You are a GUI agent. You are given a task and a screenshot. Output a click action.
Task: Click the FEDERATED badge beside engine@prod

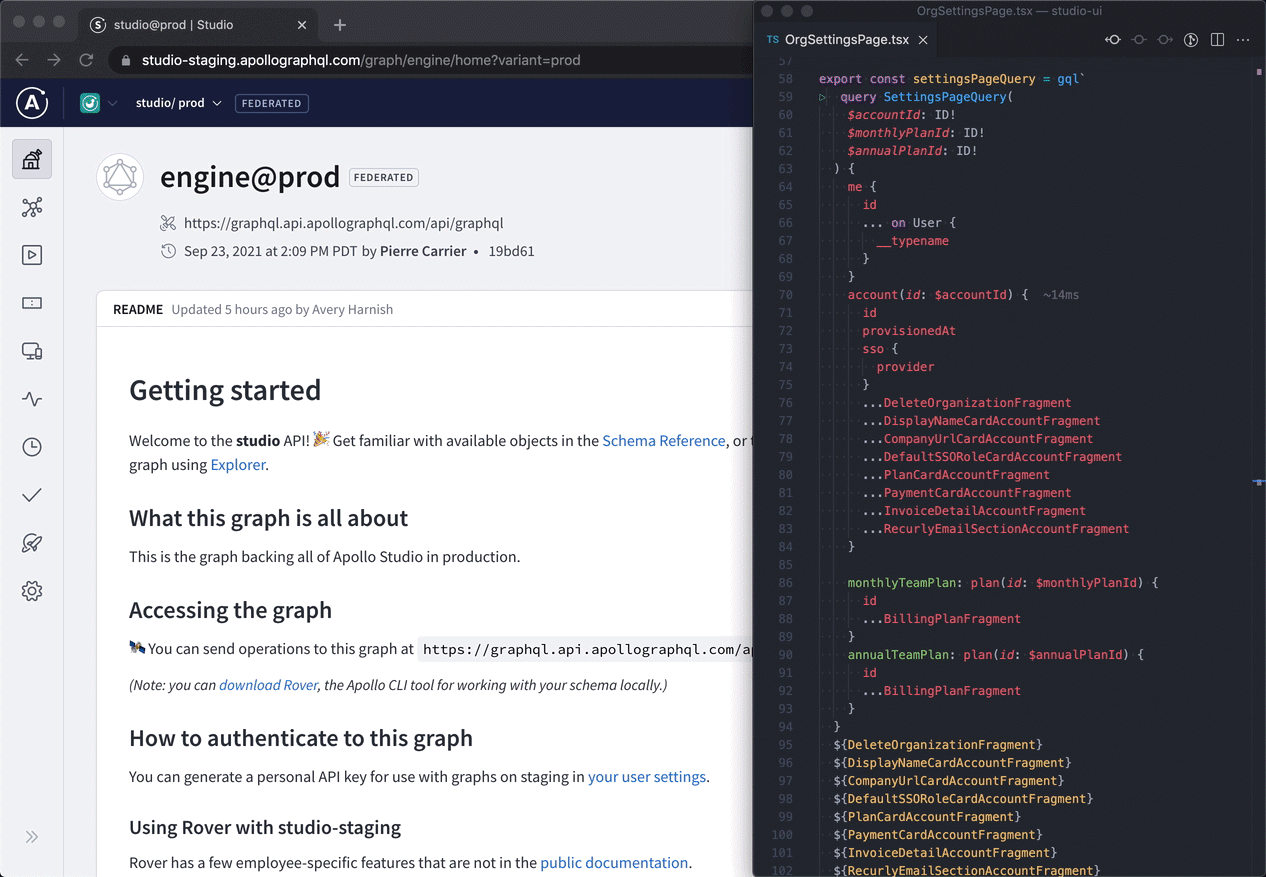[384, 177]
